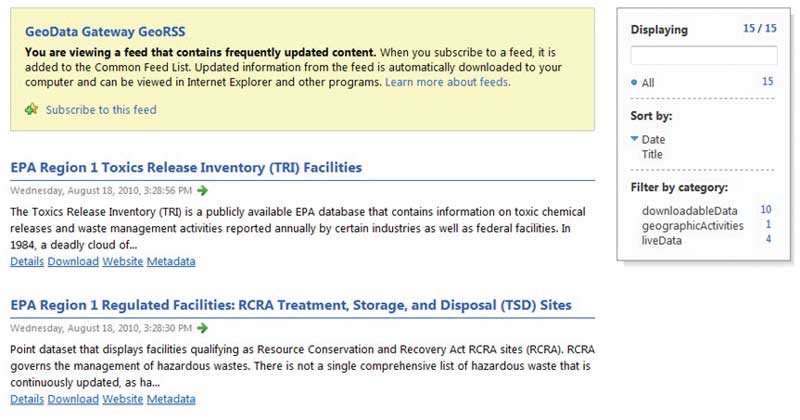
Task: Filter by geographicActivities category
Action: click(x=692, y=226)
